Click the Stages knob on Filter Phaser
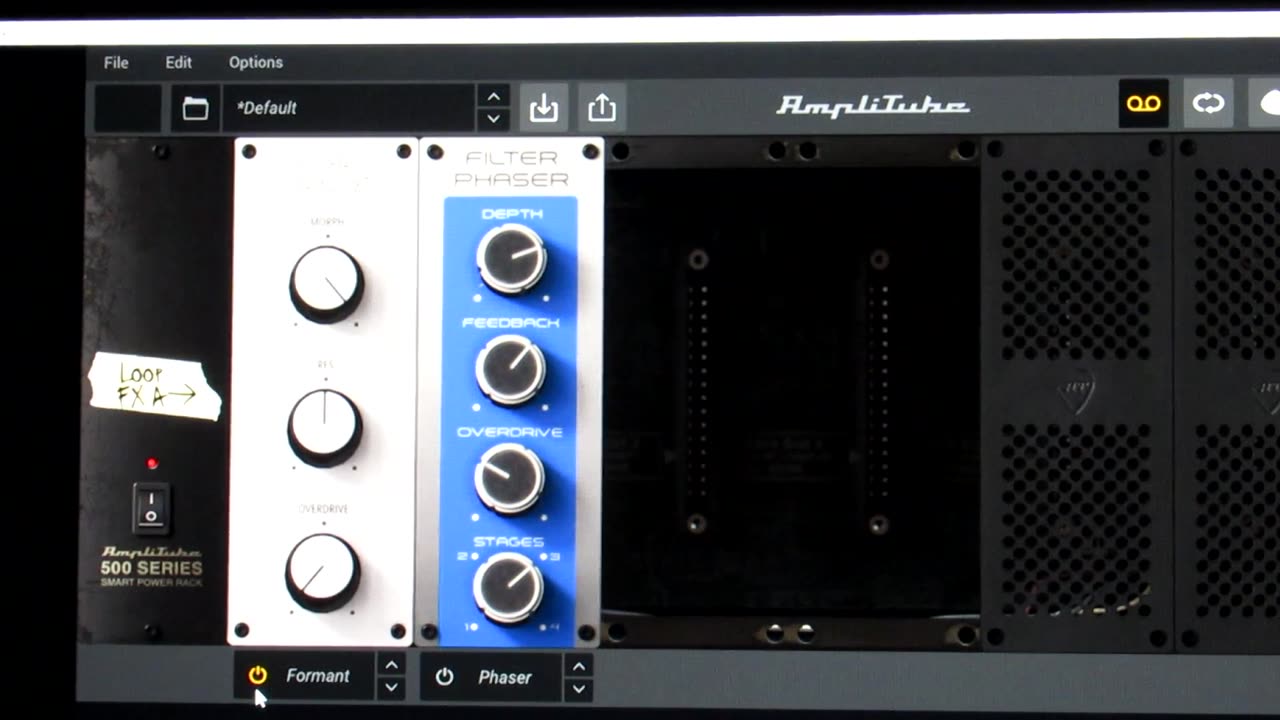 click(x=508, y=587)
